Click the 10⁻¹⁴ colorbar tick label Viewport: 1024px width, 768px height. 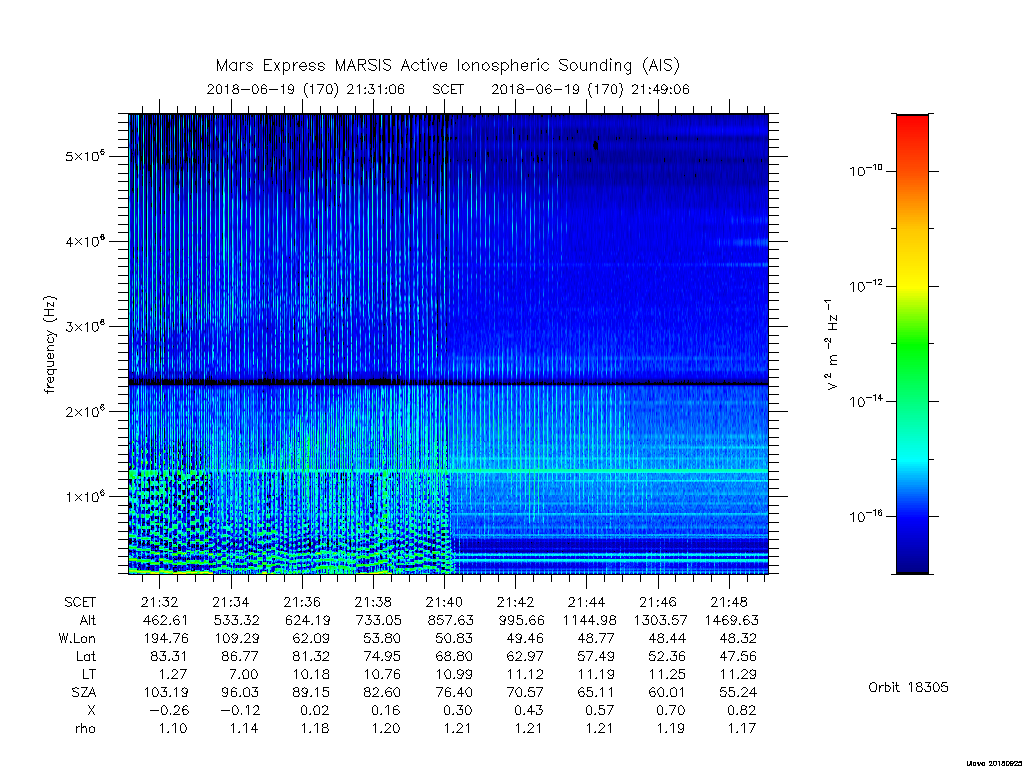click(865, 401)
